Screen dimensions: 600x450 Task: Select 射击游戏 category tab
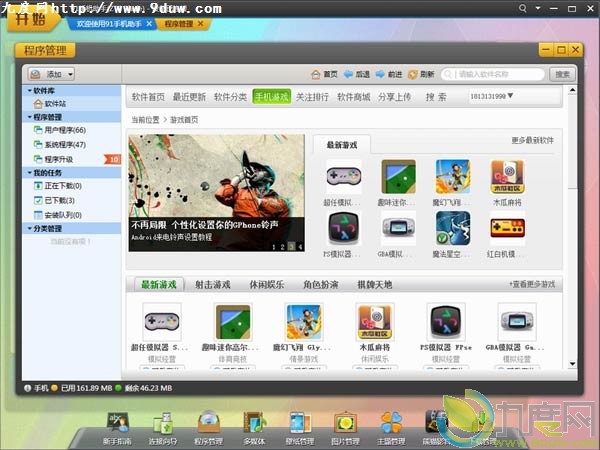(213, 285)
